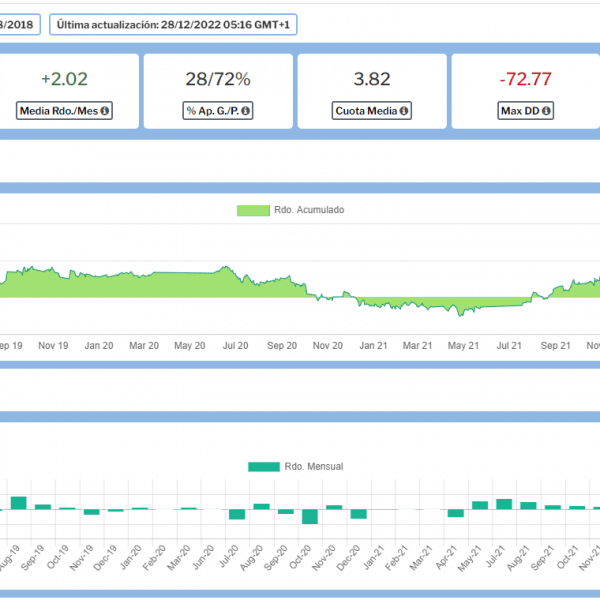Click the Jul 21 axis label on the accumulated chart
This screenshot has width=600, height=600.
[x=509, y=346]
